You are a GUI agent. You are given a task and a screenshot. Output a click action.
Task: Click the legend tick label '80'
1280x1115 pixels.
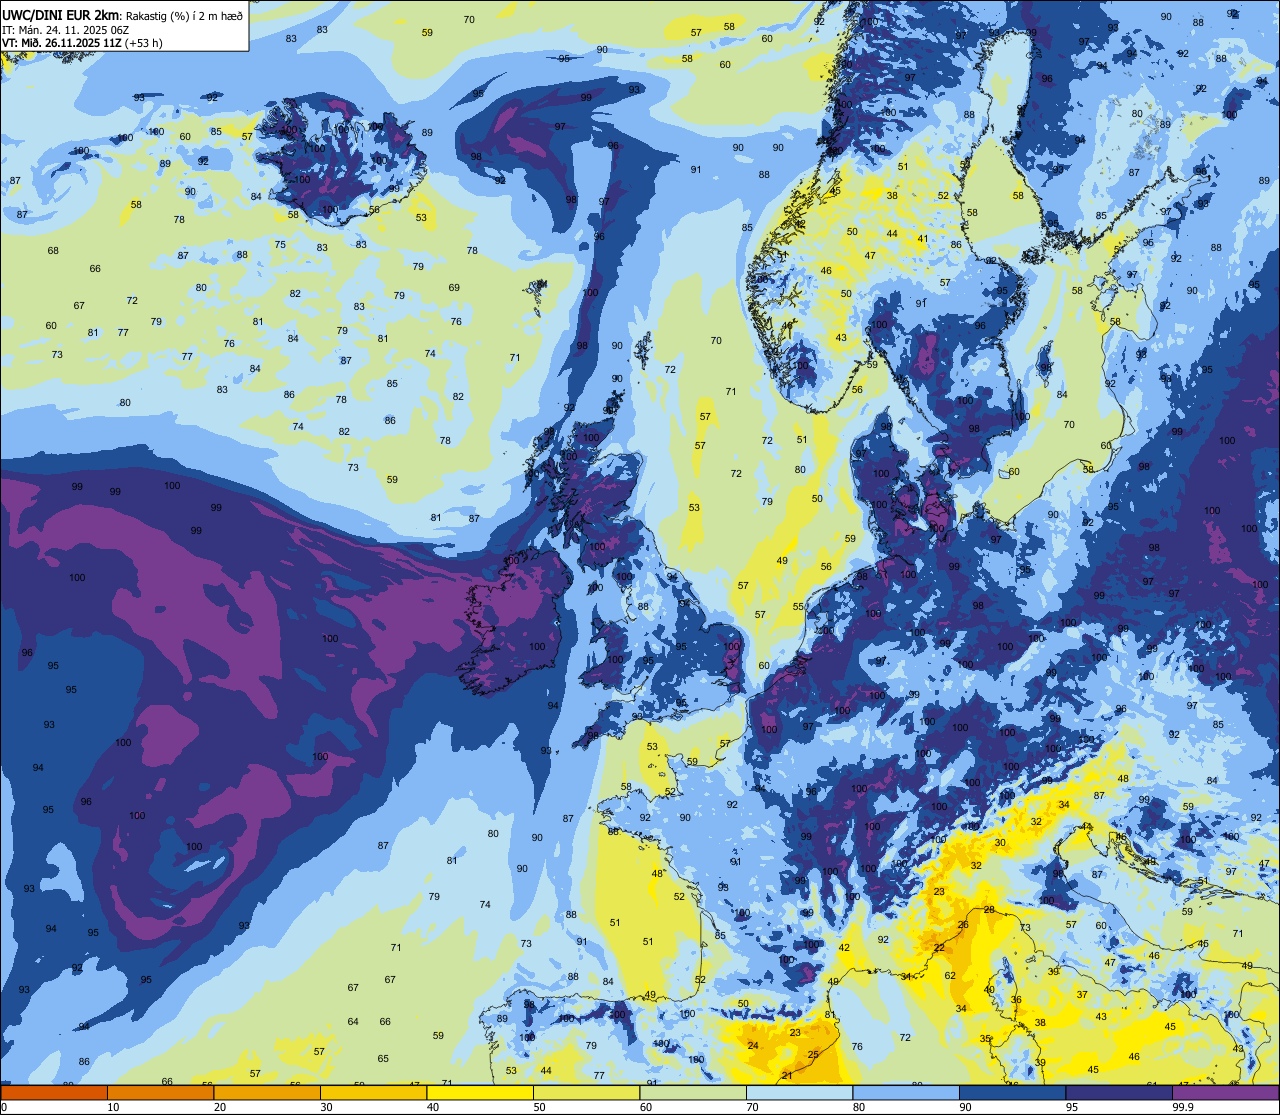click(x=859, y=1106)
